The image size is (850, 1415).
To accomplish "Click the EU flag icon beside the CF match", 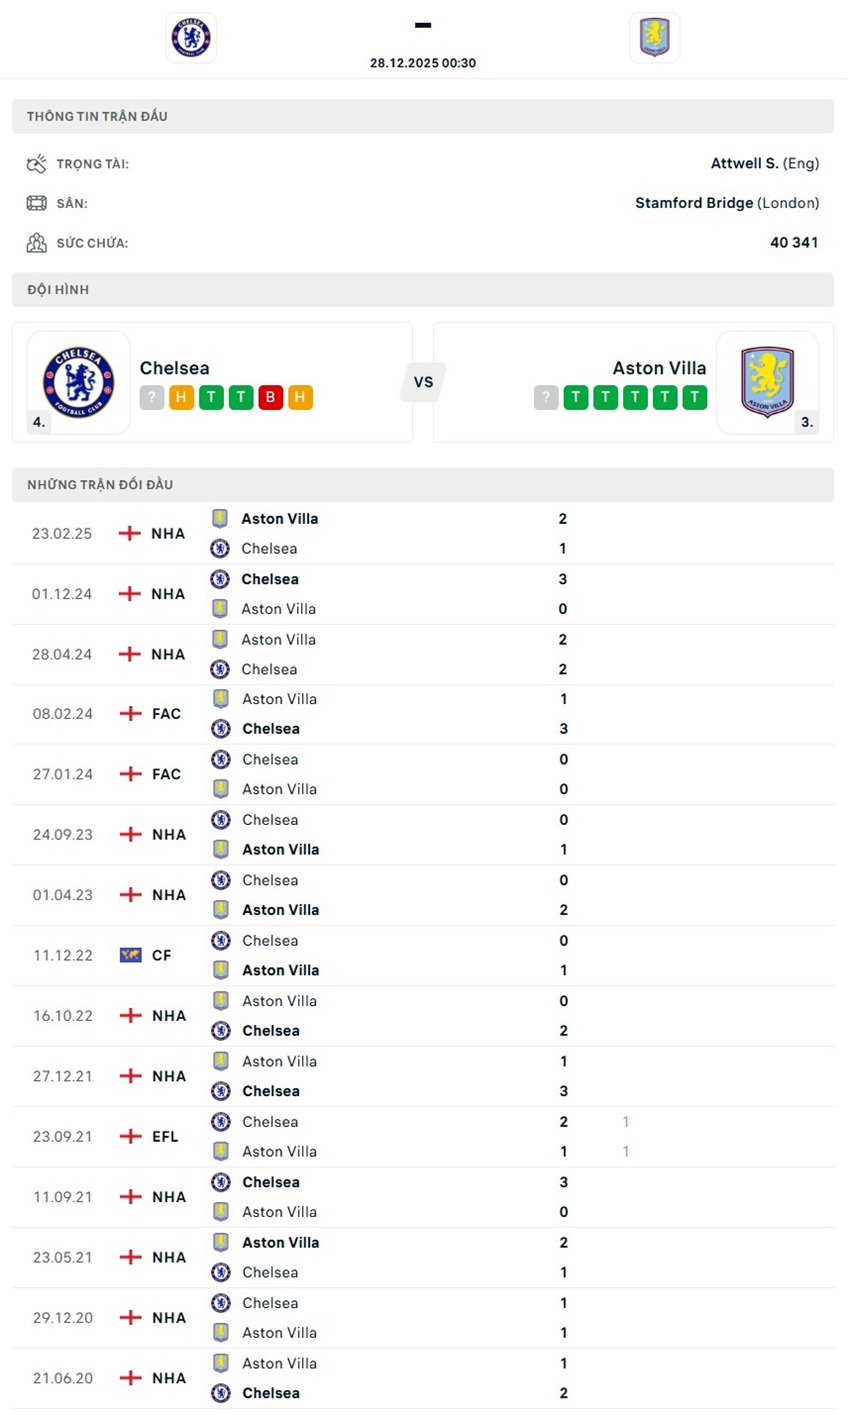I will tap(130, 955).
